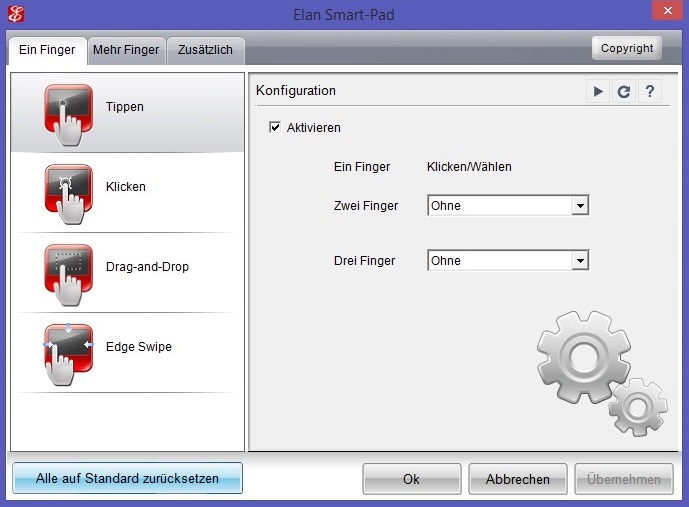689x507 pixels.
Task: Open the Edge Swipe gesture icon
Action: tap(69, 355)
